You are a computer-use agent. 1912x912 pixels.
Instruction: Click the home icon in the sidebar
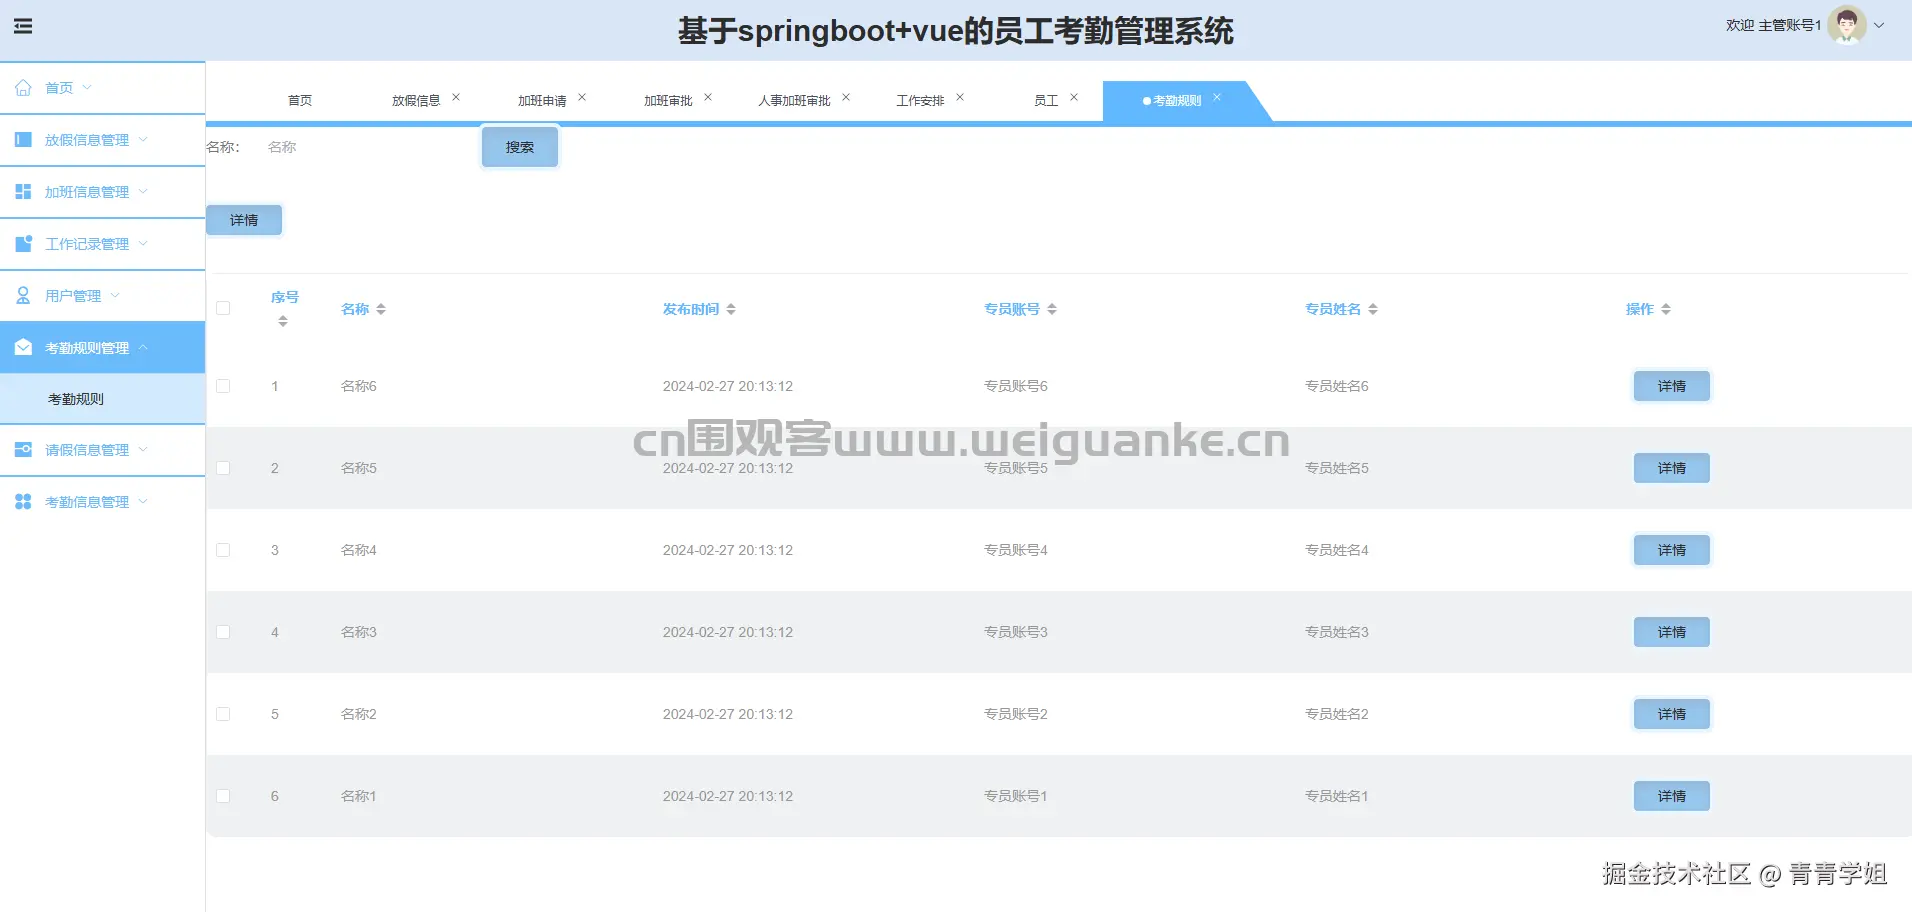(23, 88)
